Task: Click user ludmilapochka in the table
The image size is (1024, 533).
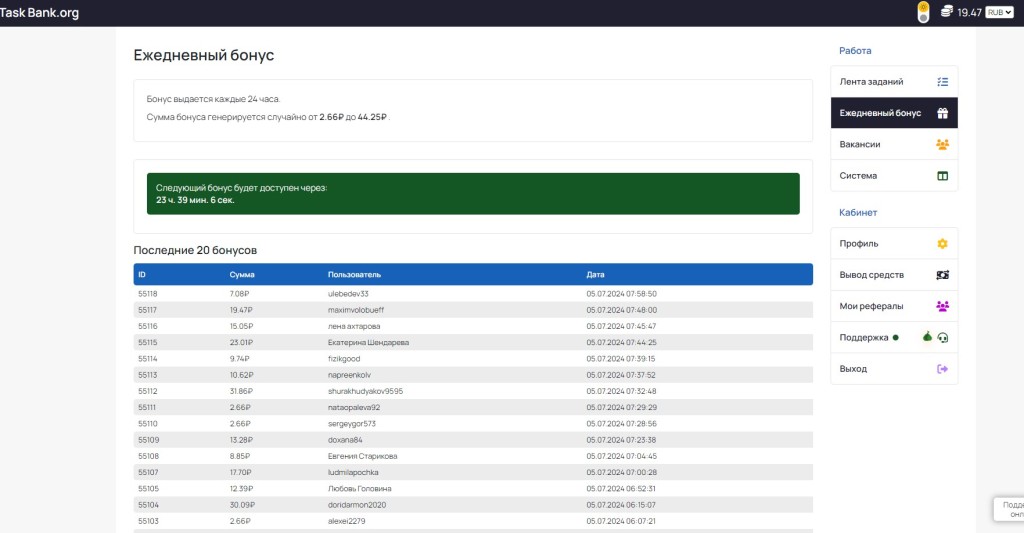Action: tap(353, 472)
